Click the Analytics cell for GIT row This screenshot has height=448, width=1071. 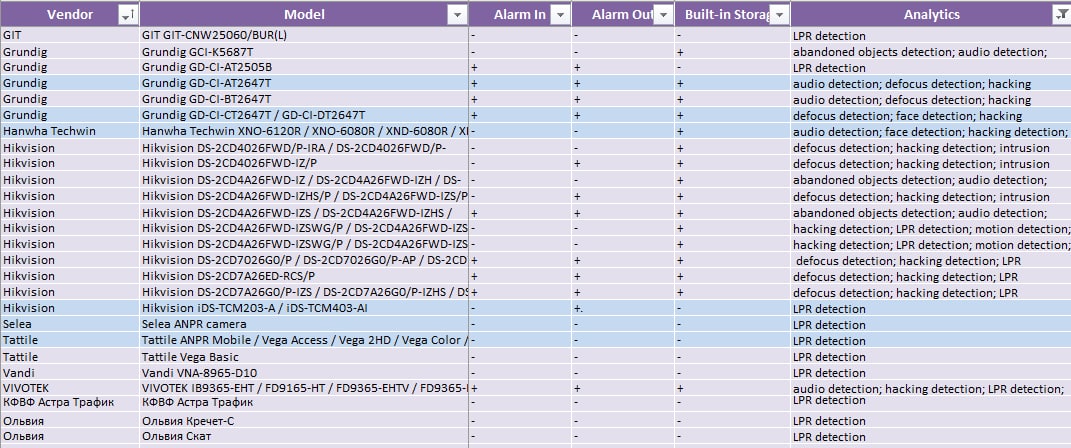931,36
